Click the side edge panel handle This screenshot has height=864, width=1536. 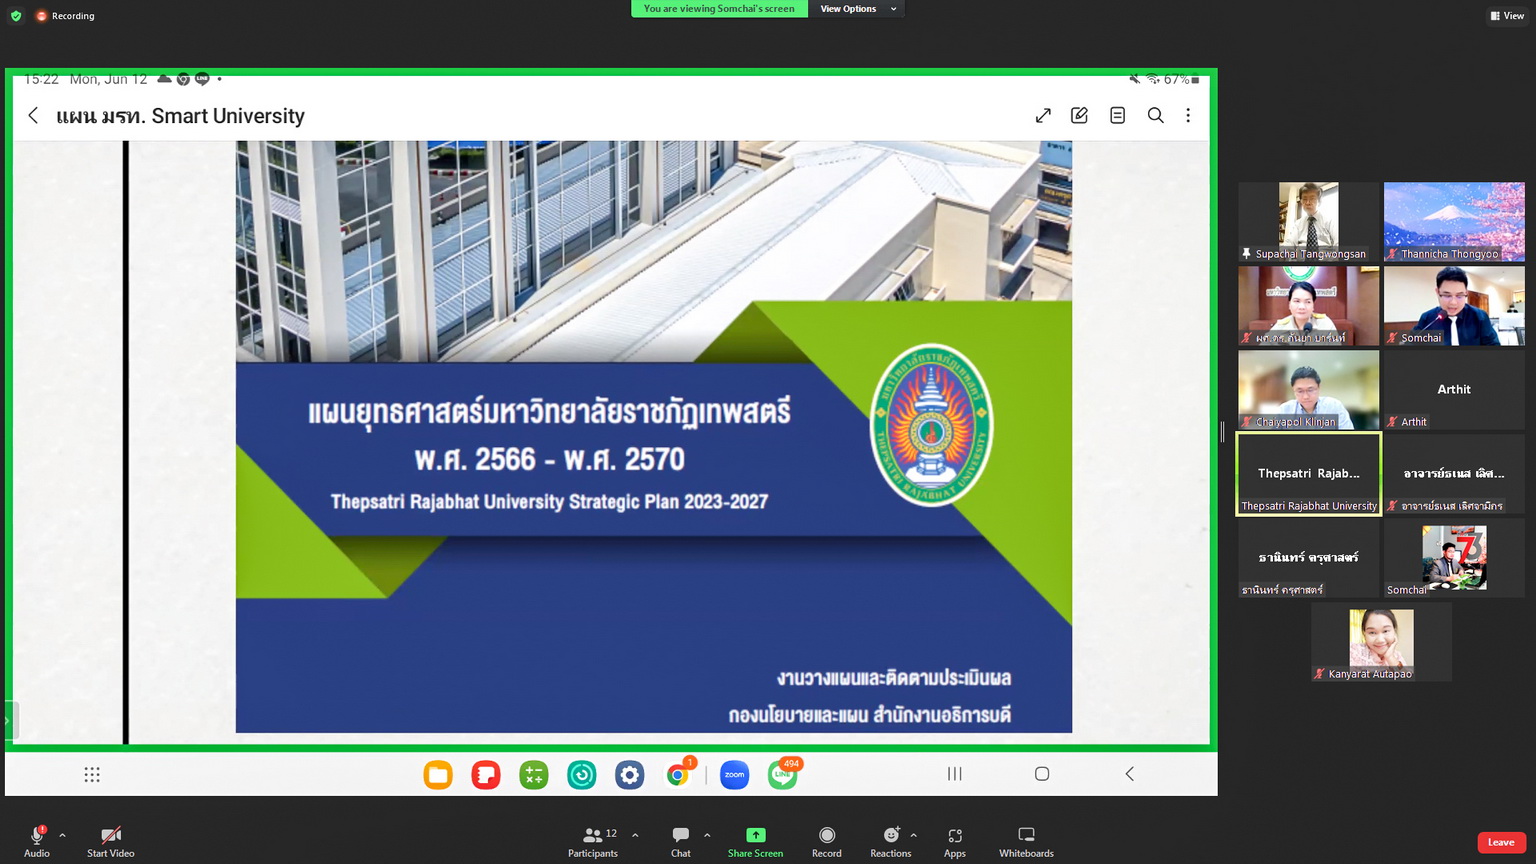click(8, 720)
